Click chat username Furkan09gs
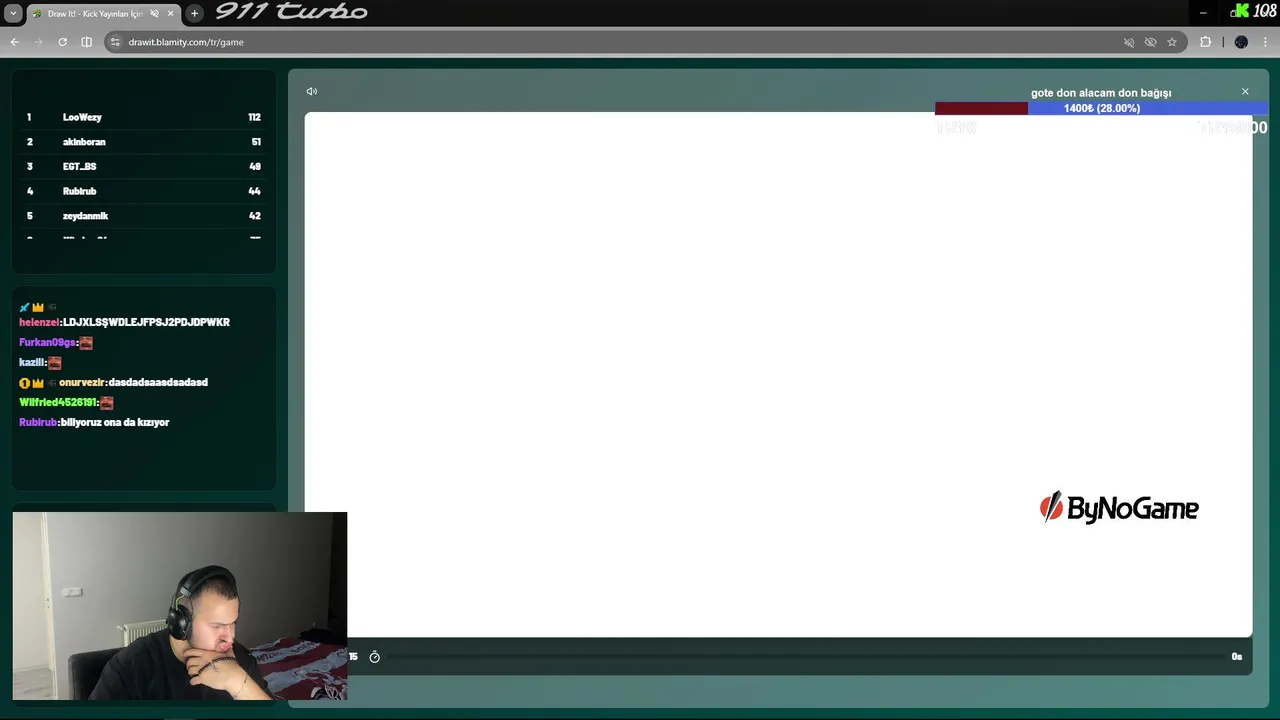 (x=47, y=342)
